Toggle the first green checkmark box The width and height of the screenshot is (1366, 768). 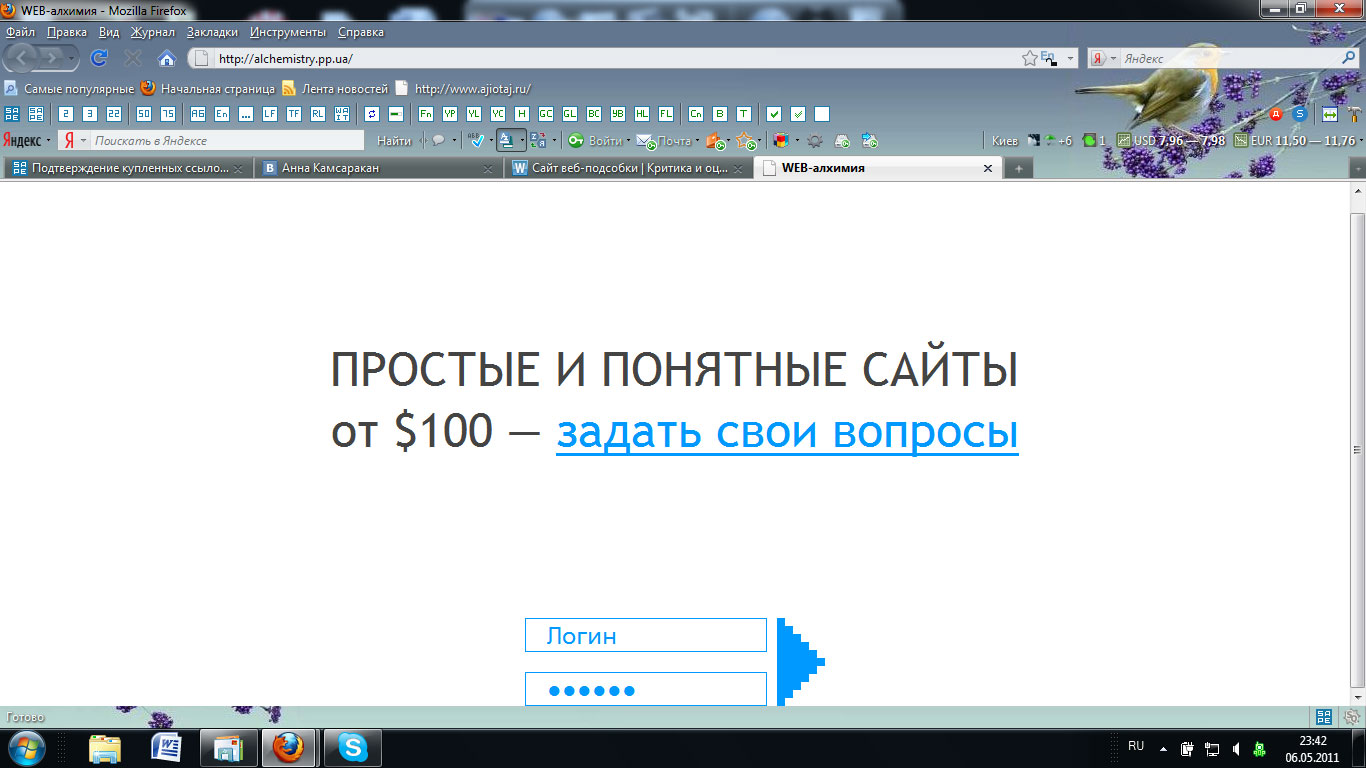tap(773, 114)
